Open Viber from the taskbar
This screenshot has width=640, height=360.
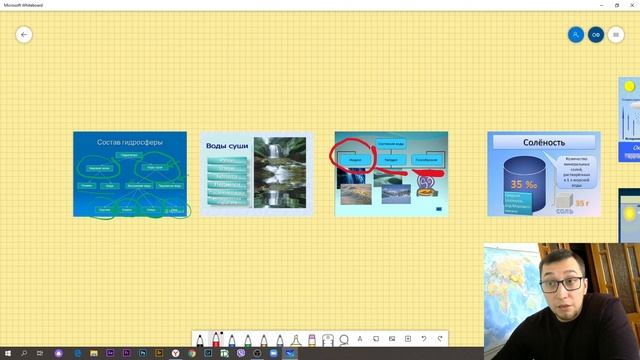point(241,353)
